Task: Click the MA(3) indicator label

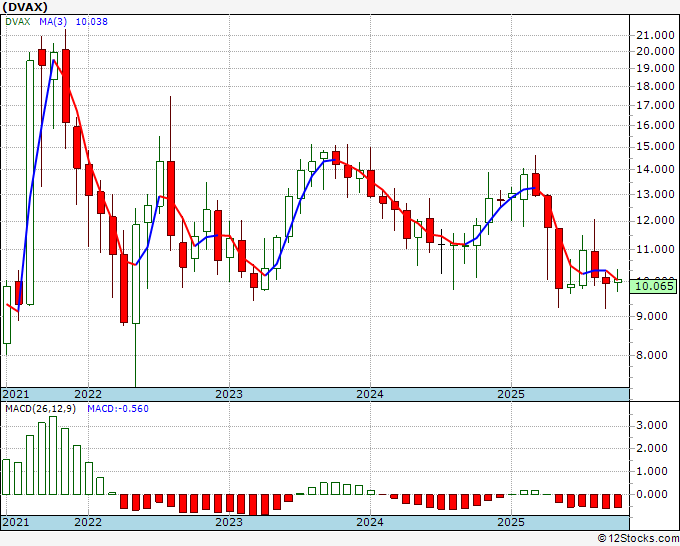Action: pos(53,22)
